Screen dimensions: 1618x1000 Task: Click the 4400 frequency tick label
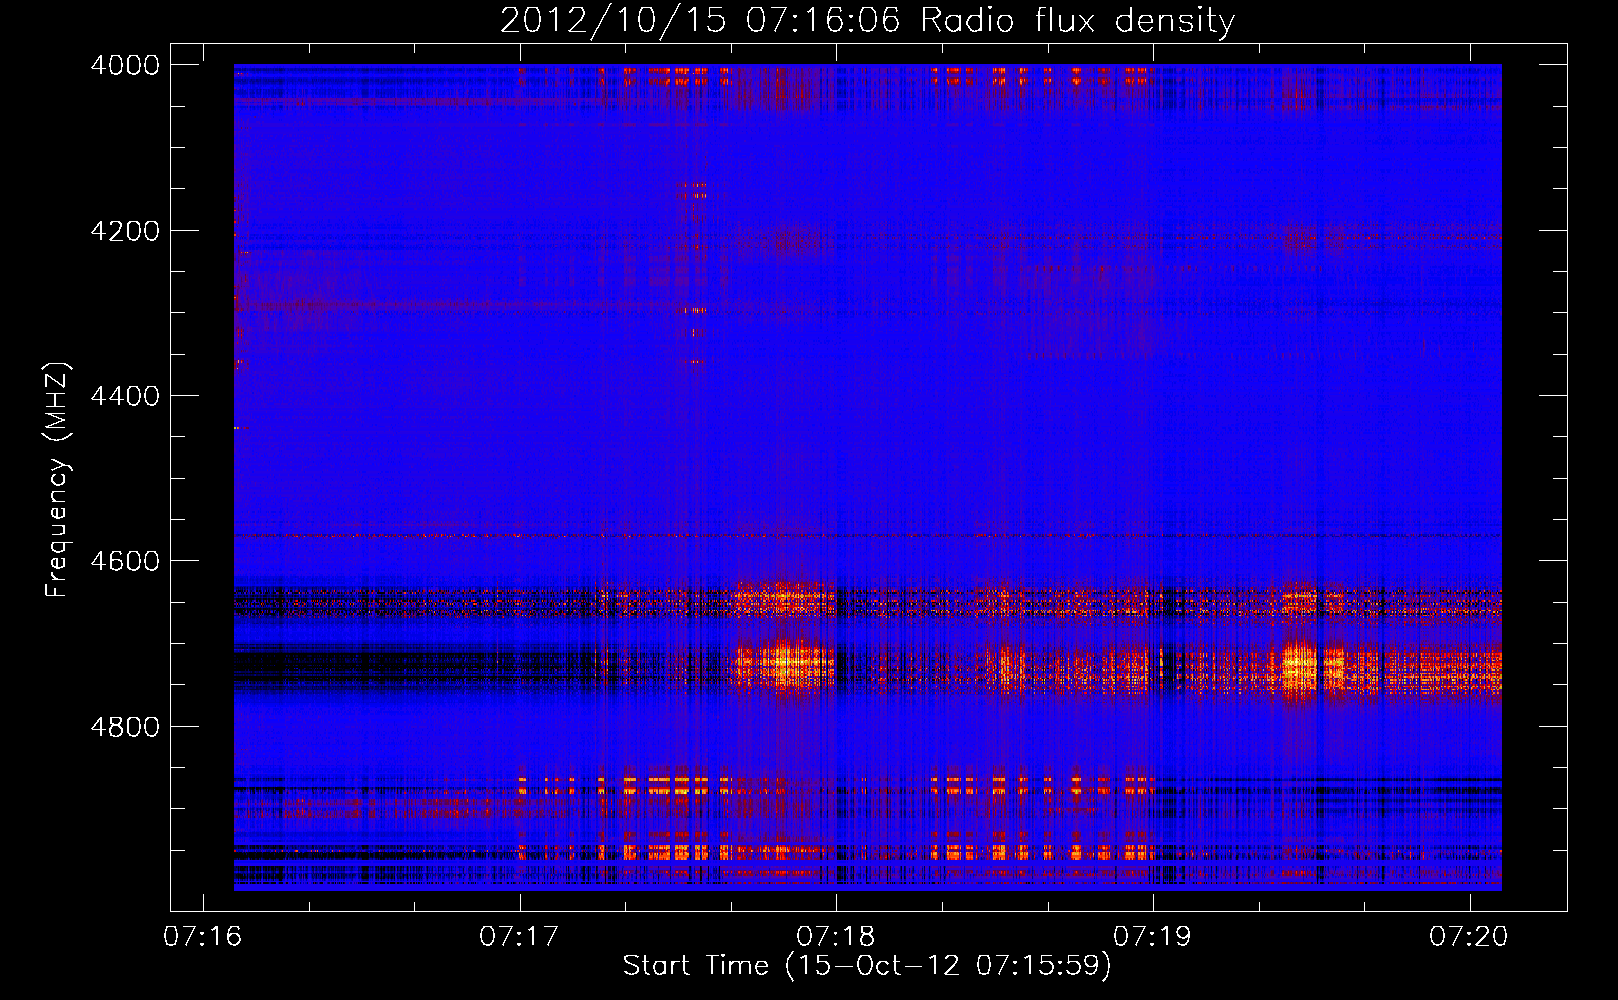(x=125, y=396)
